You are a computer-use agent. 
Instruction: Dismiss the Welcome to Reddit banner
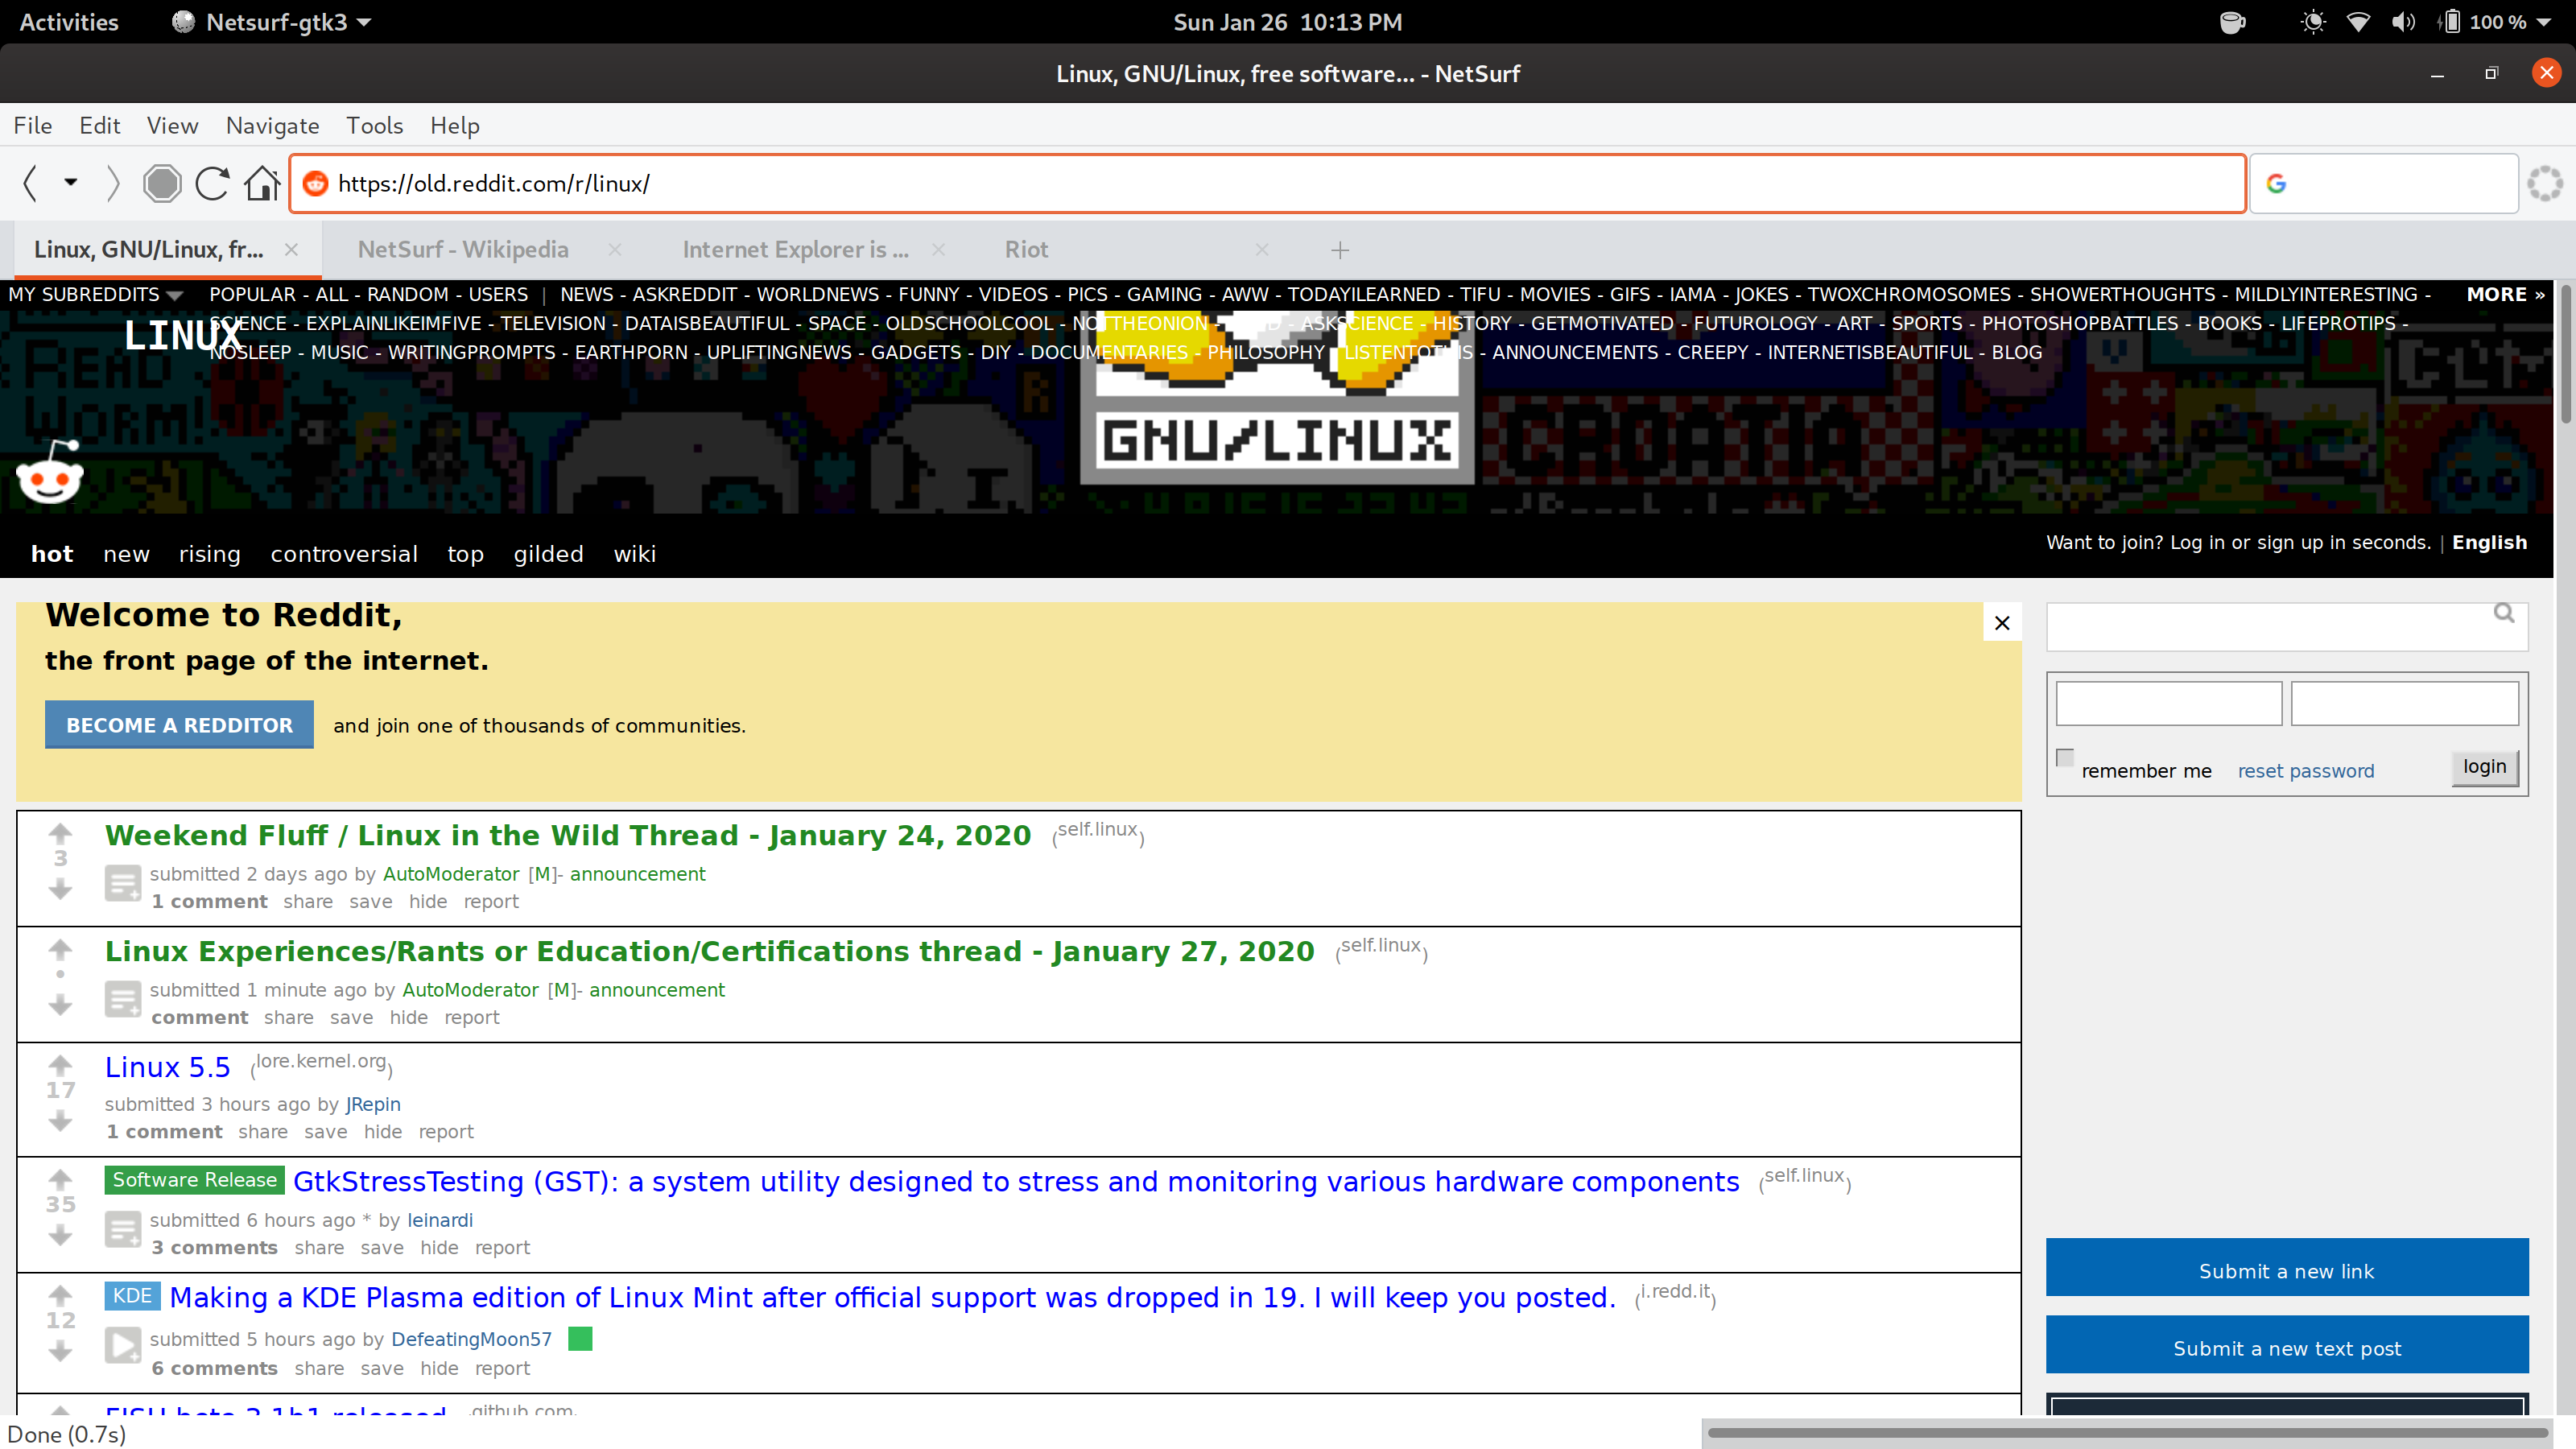(x=2002, y=623)
